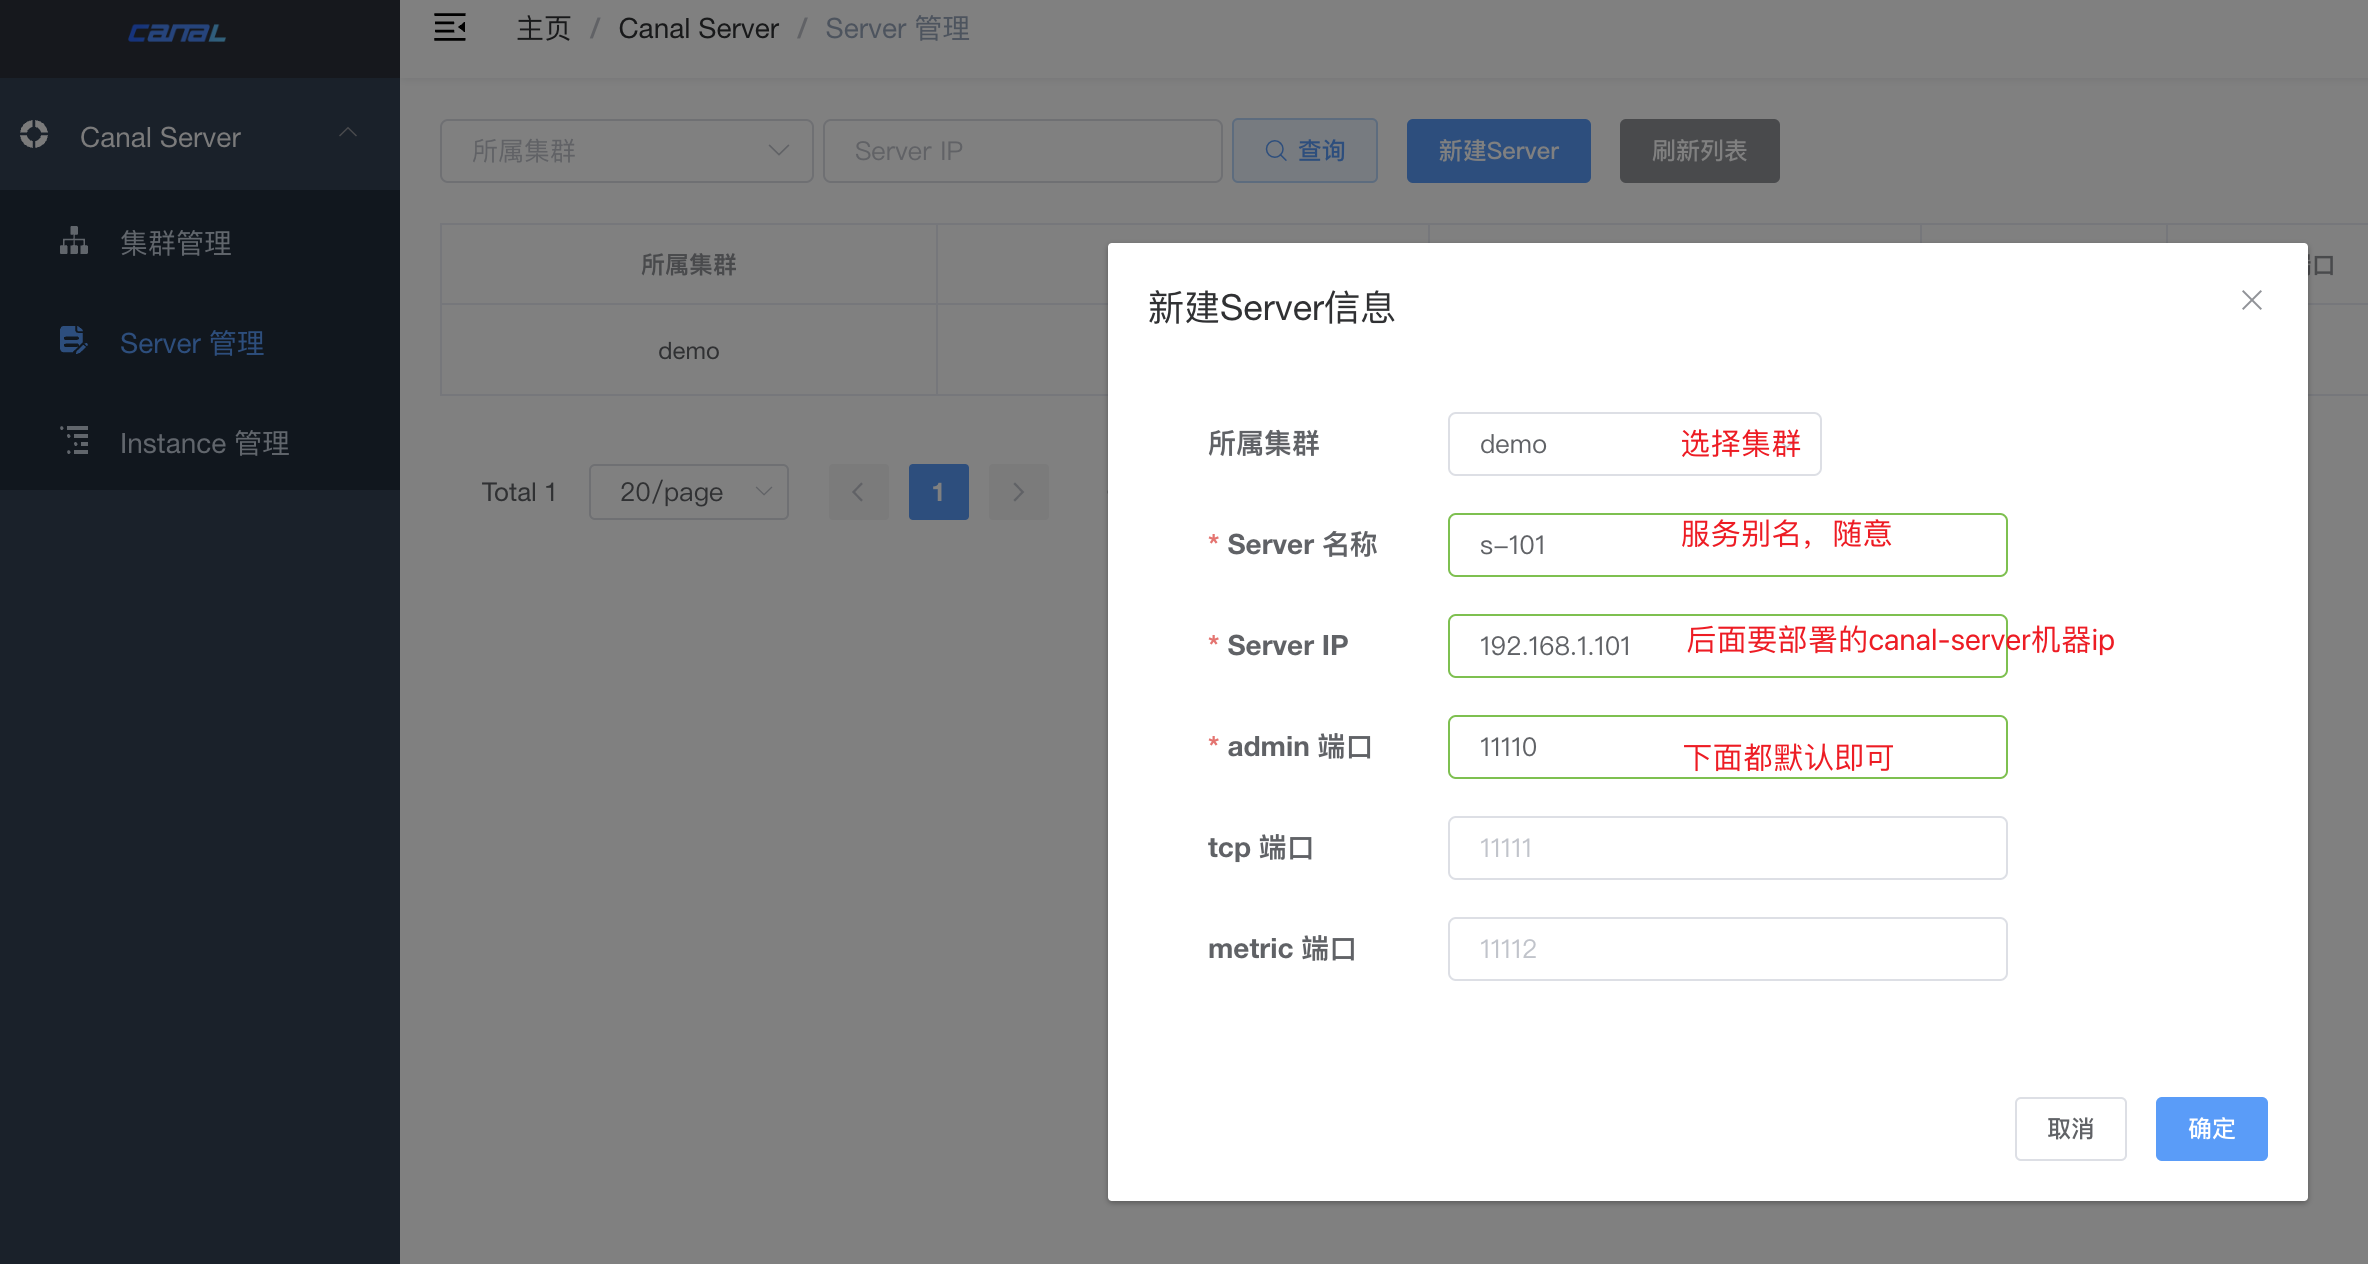Image resolution: width=2368 pixels, height=1264 pixels.
Task: Click the Total 1 pagination text
Action: (x=519, y=492)
